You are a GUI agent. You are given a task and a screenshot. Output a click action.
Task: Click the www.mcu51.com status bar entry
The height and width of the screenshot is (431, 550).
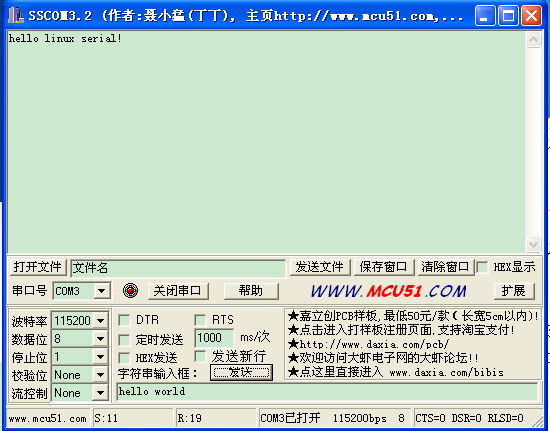(47, 418)
